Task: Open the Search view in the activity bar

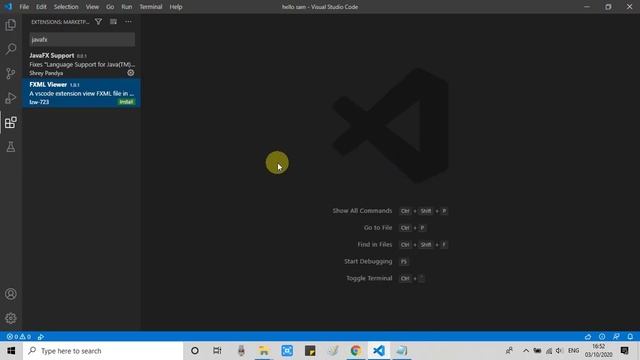Action: (11, 49)
